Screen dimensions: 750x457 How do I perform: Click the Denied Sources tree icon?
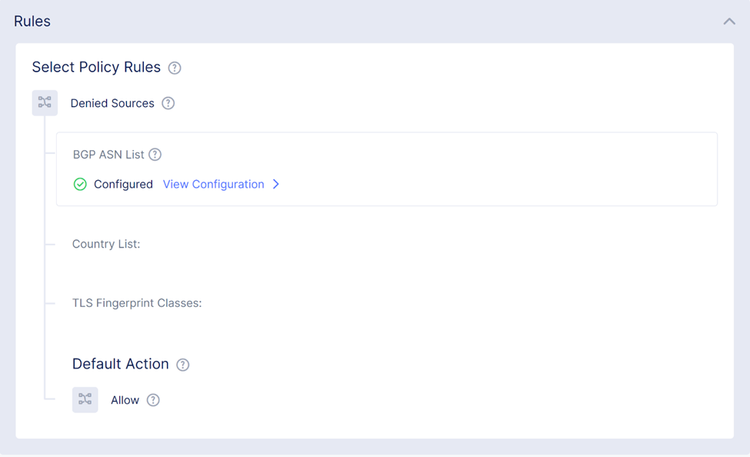45,103
